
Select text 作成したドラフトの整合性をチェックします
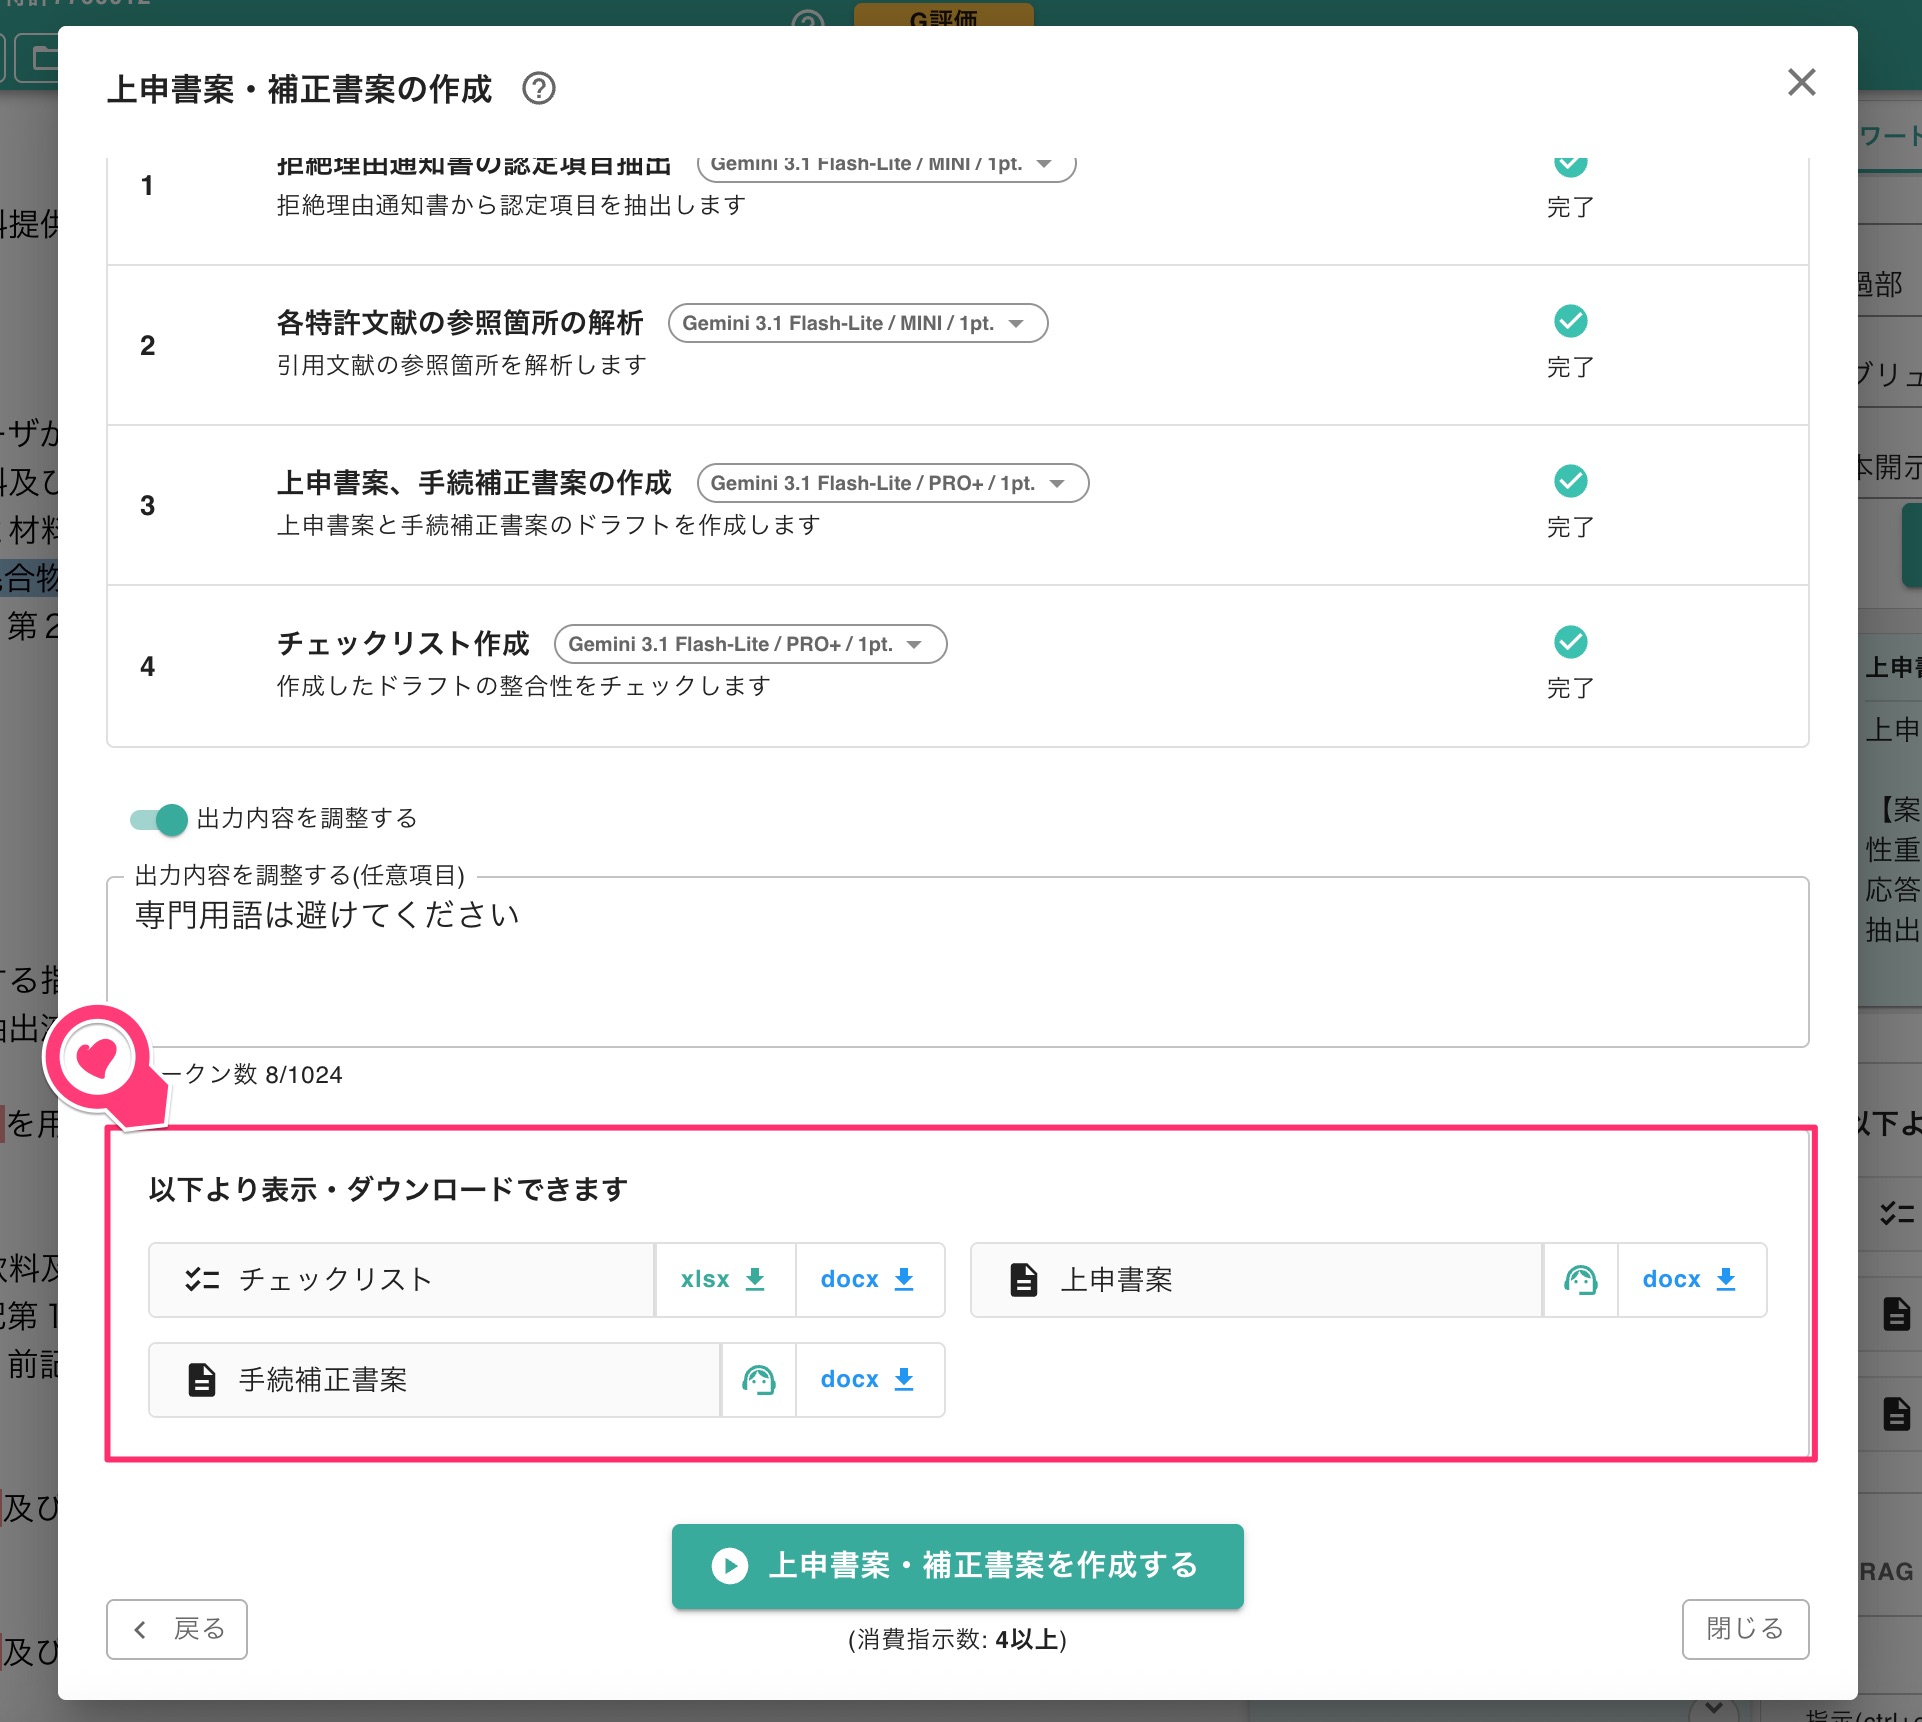click(524, 686)
